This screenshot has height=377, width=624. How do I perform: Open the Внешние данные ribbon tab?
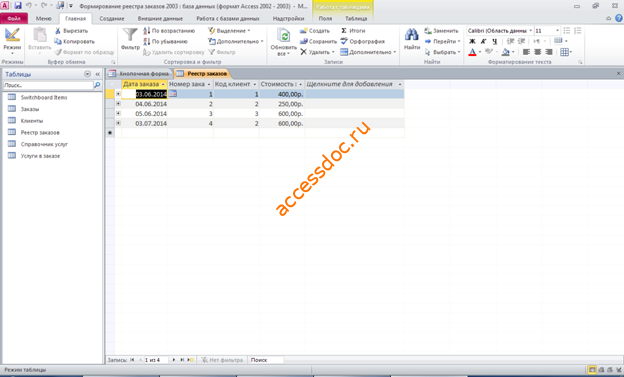point(160,18)
